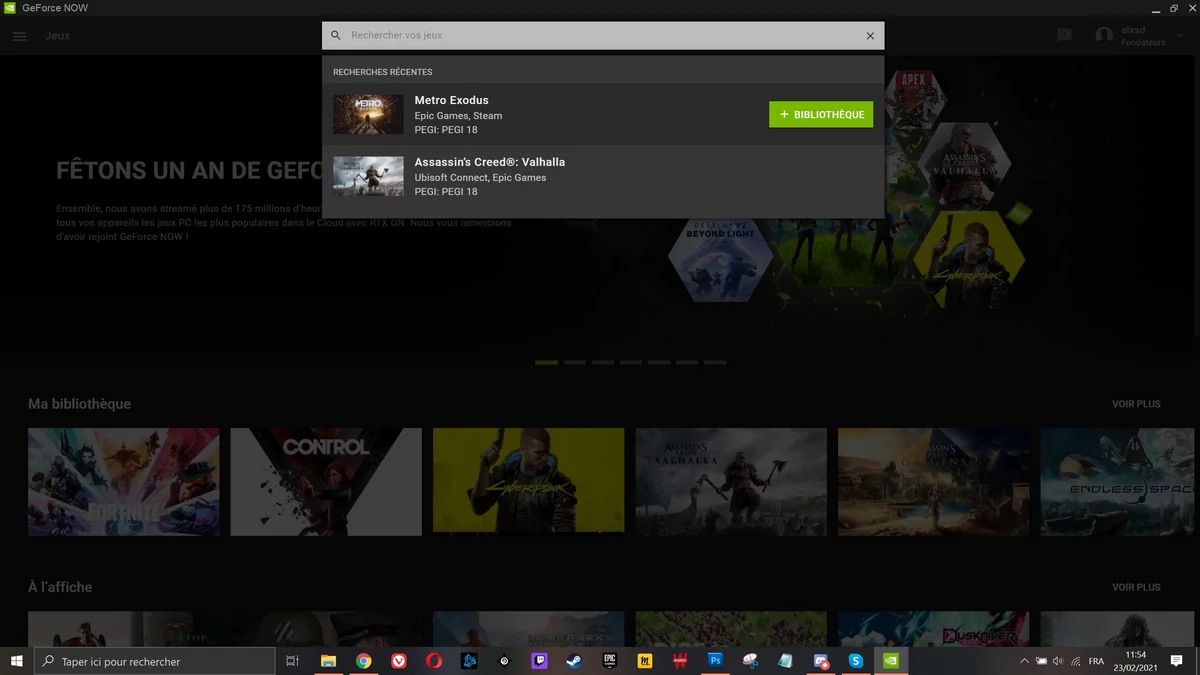
Task: Open Photoshop from taskbar
Action: [x=715, y=661]
